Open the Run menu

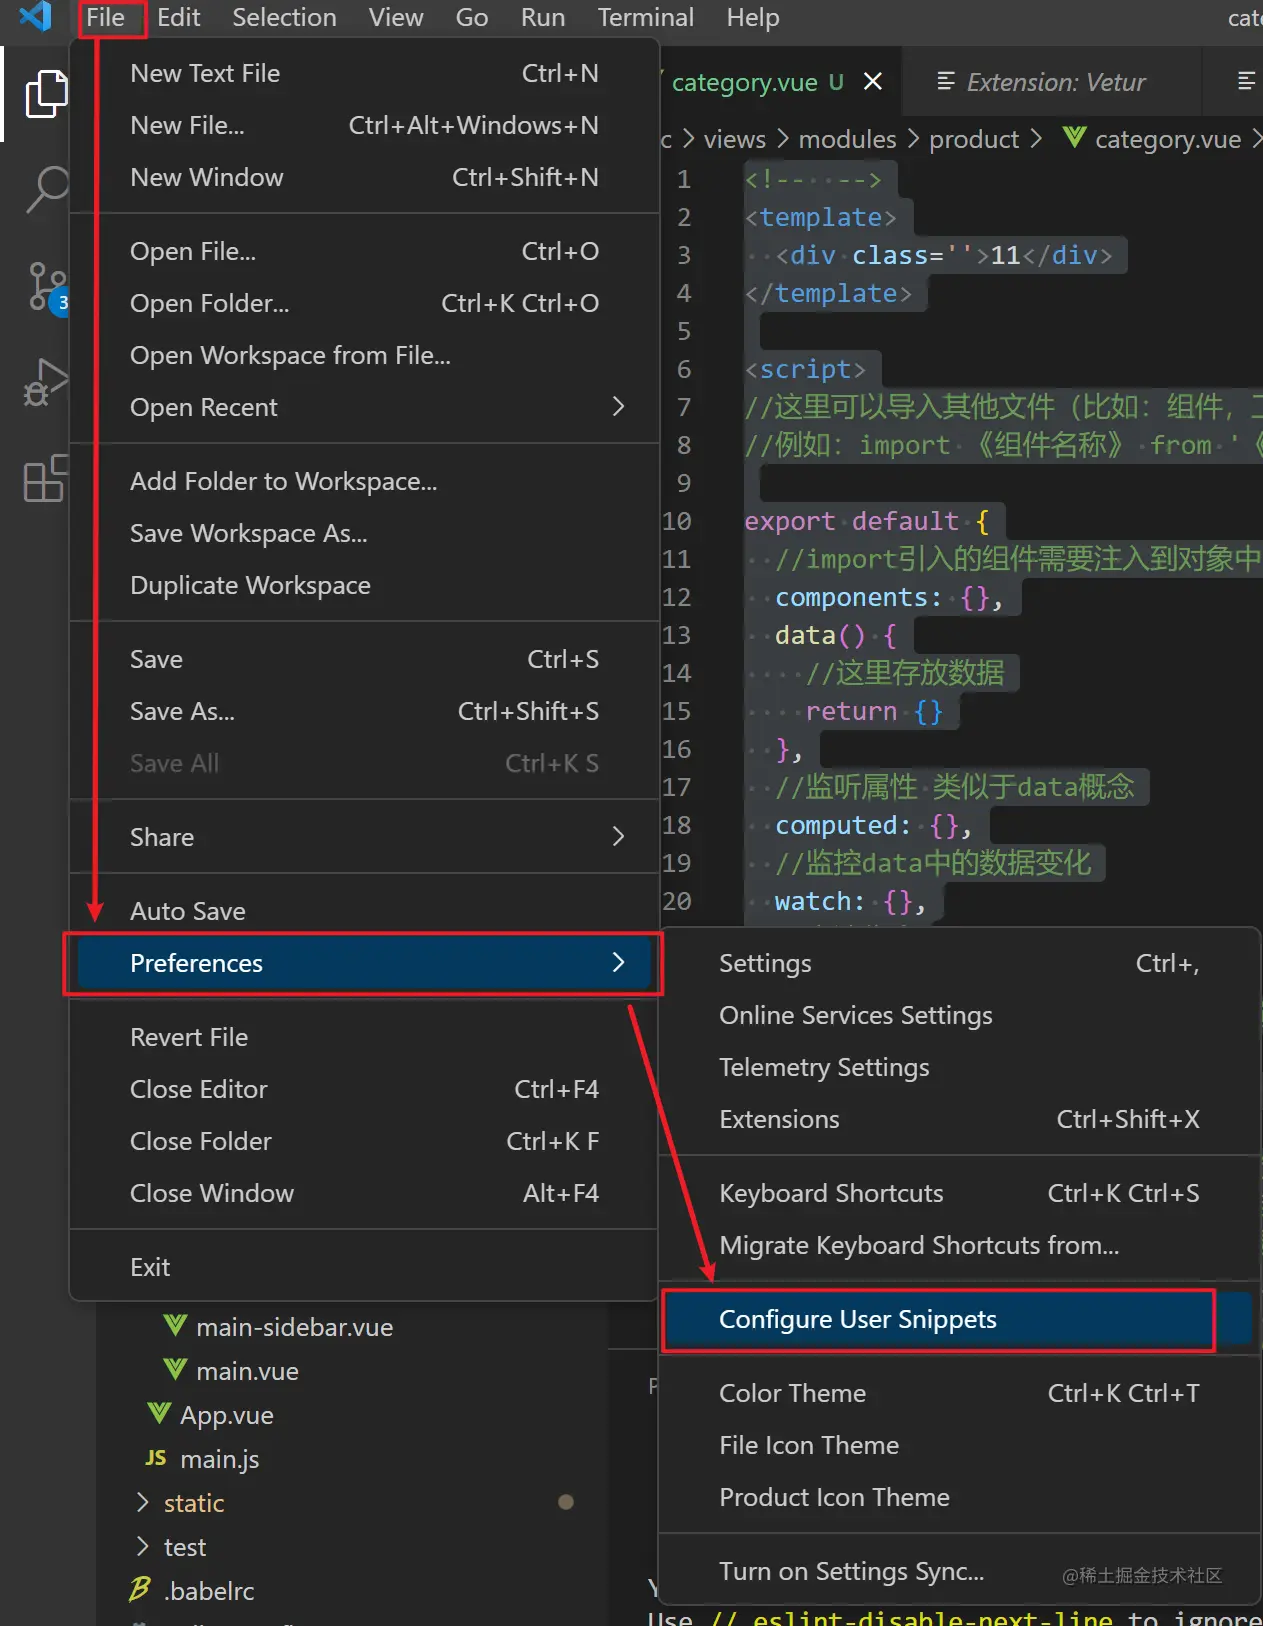coord(543,17)
